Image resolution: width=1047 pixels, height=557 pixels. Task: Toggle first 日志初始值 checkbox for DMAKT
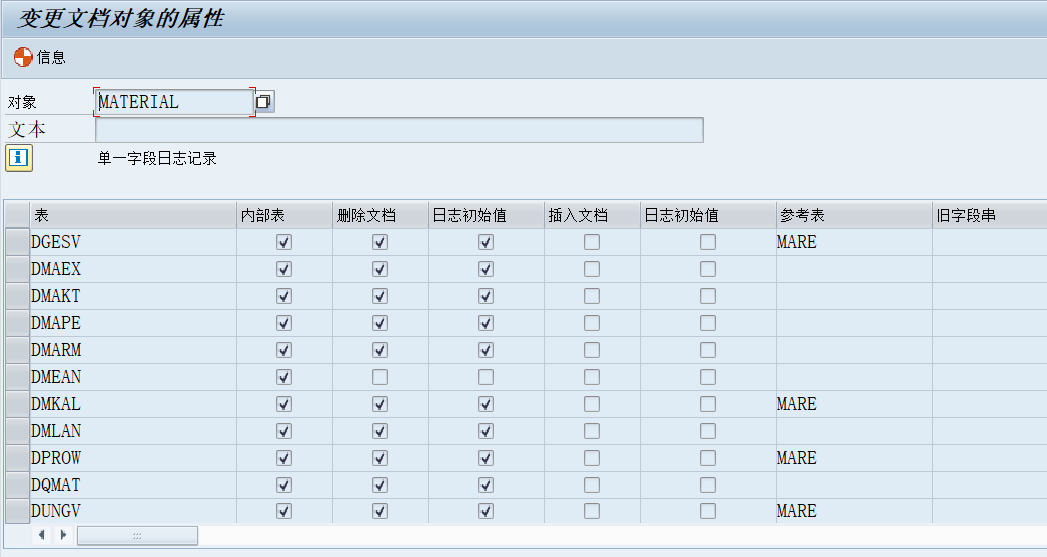pyautogui.click(x=486, y=296)
